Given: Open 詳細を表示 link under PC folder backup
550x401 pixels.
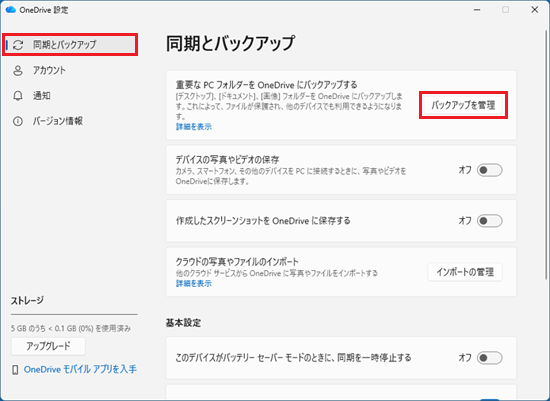Looking at the screenshot, I should point(194,127).
